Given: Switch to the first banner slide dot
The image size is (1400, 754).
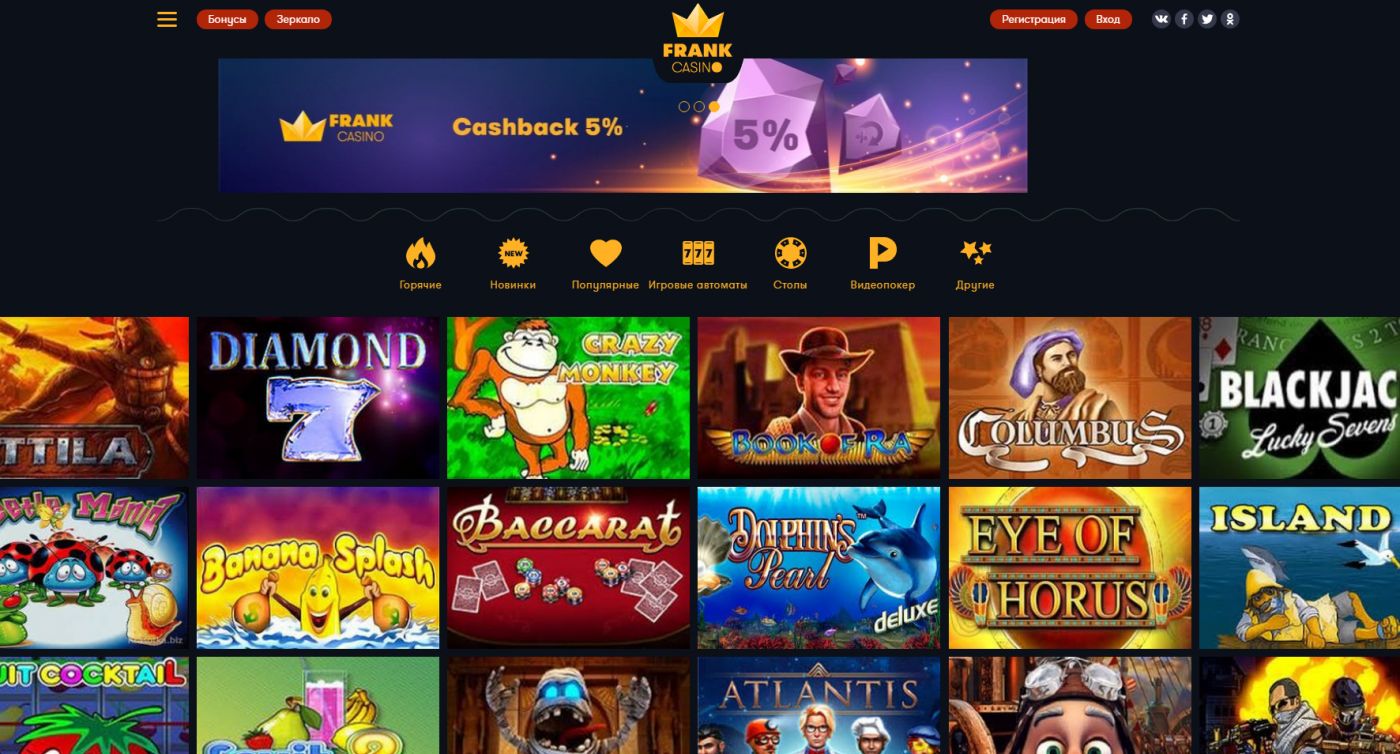Looking at the screenshot, I should click(x=684, y=106).
